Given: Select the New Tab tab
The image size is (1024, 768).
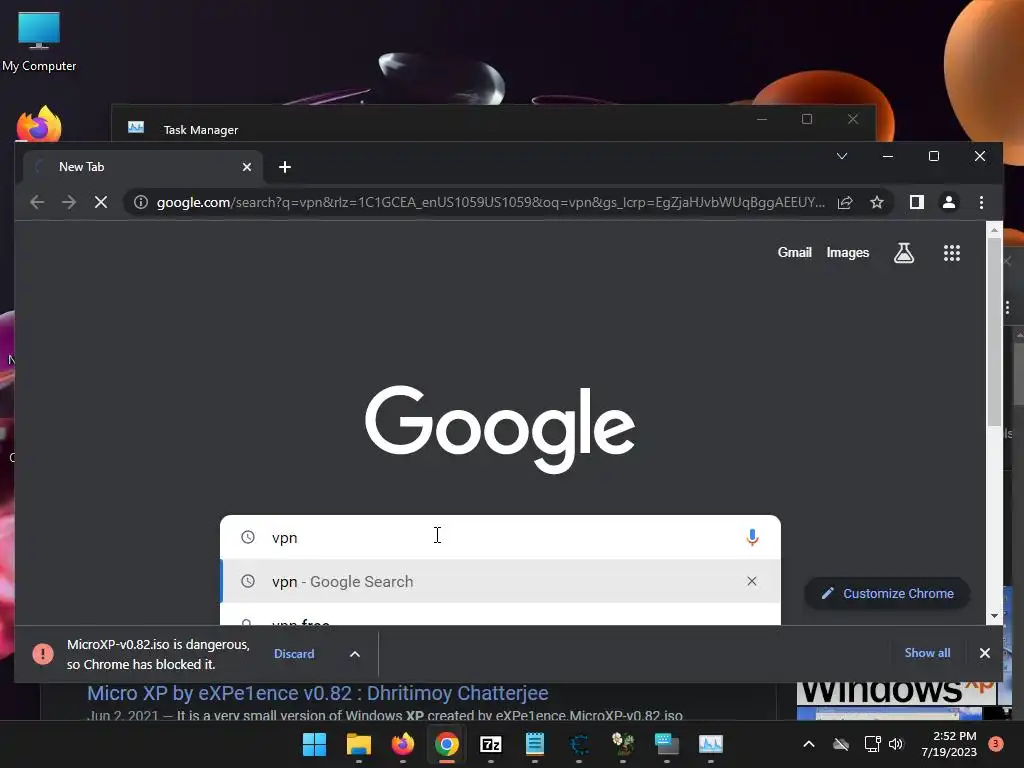Looking at the screenshot, I should point(142,167).
